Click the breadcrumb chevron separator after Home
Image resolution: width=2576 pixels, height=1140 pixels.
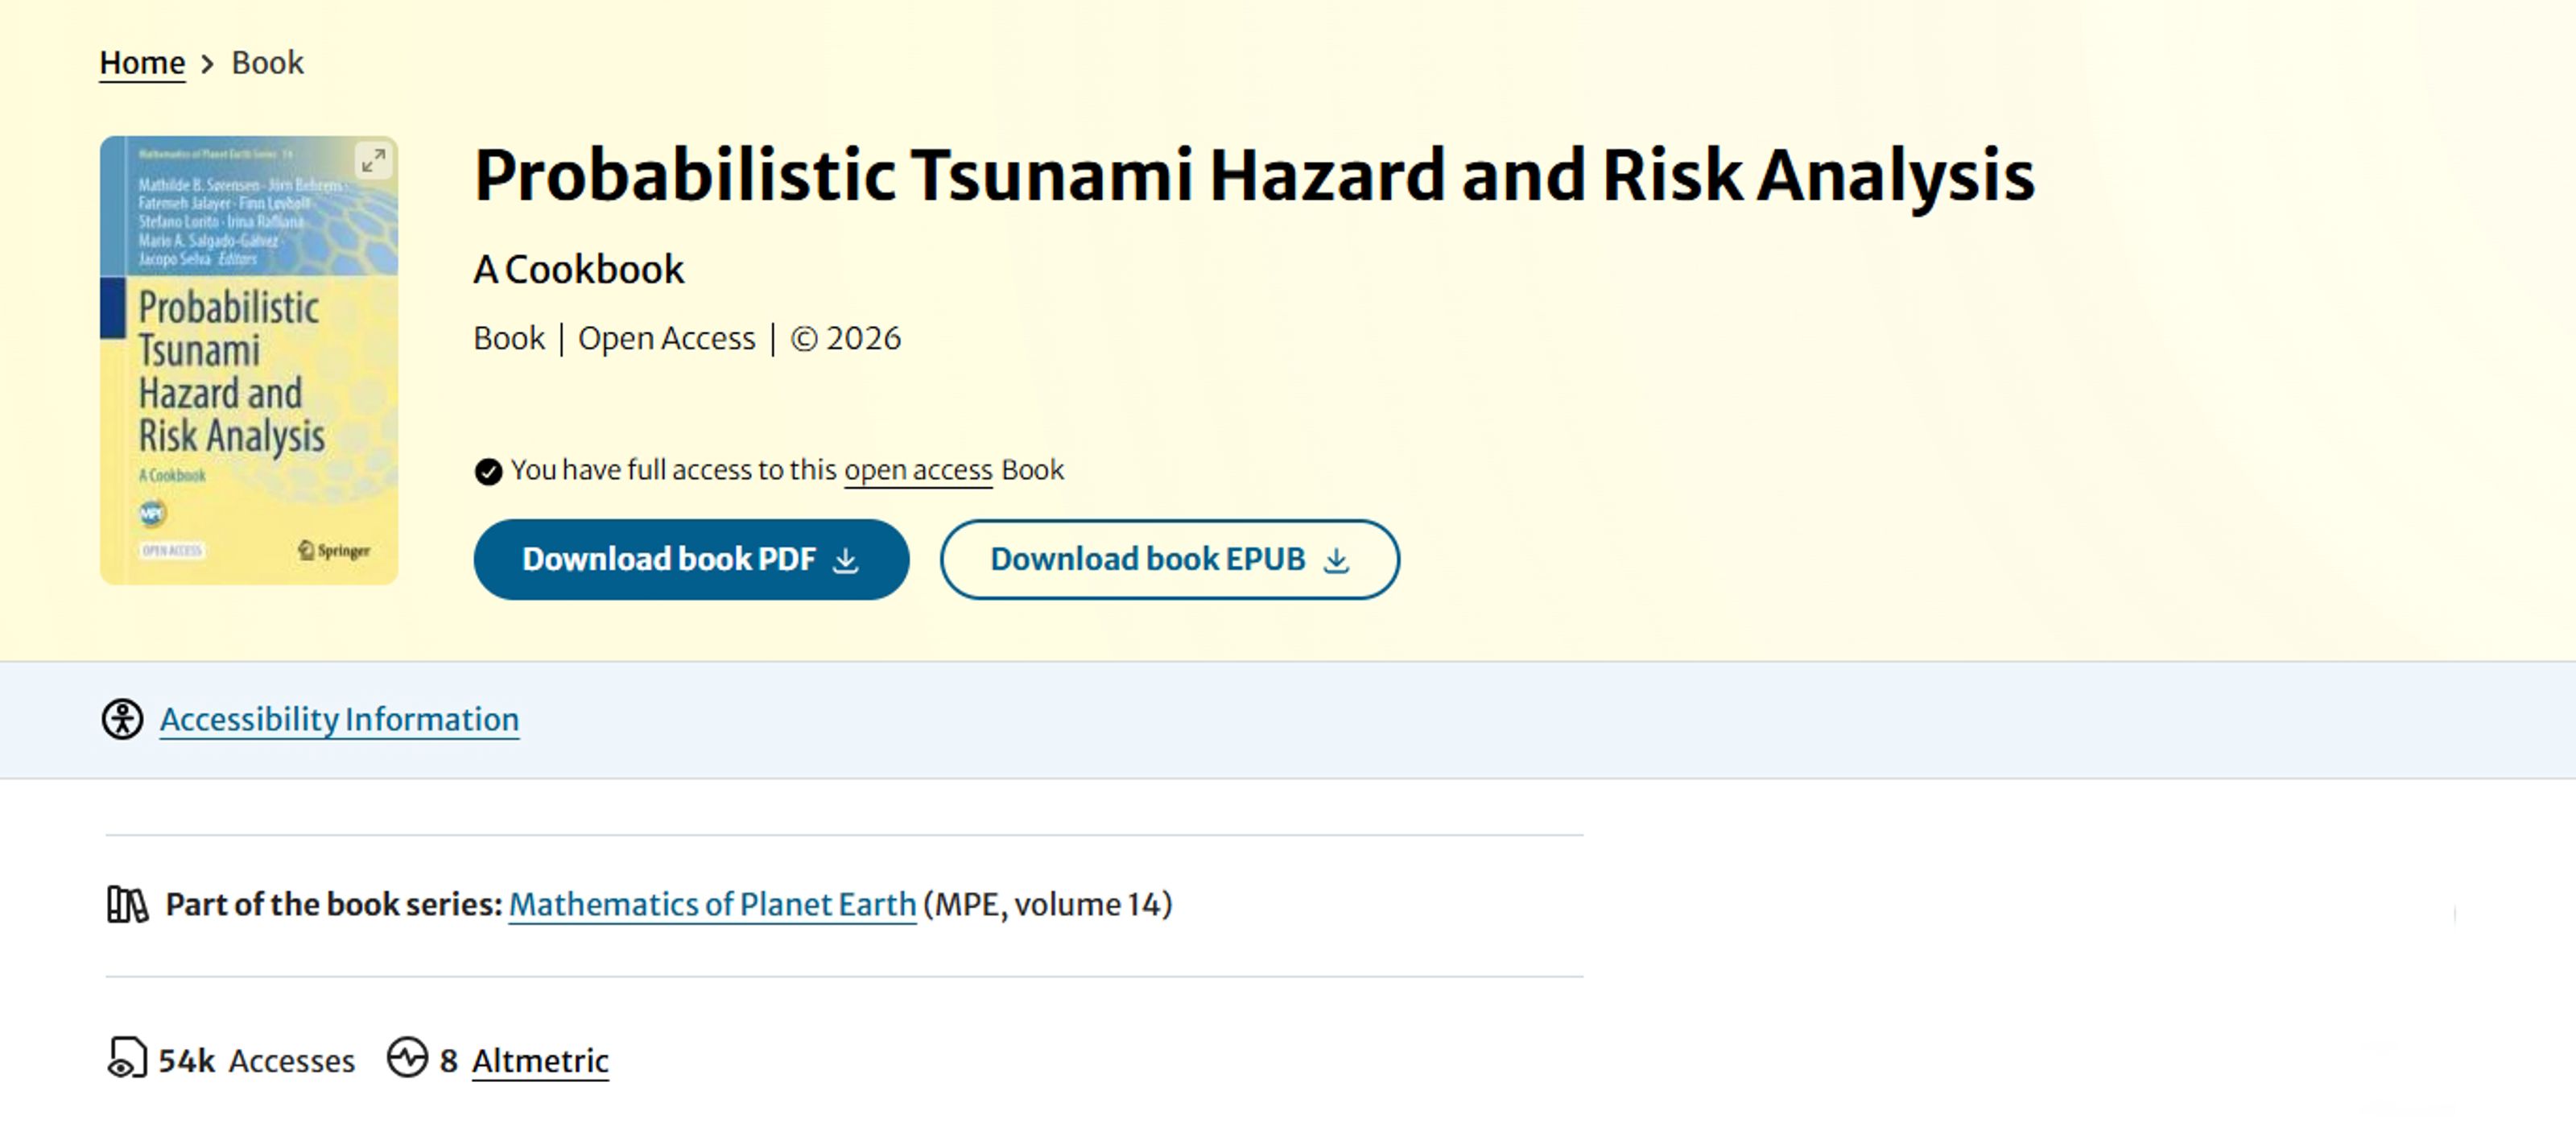[208, 64]
